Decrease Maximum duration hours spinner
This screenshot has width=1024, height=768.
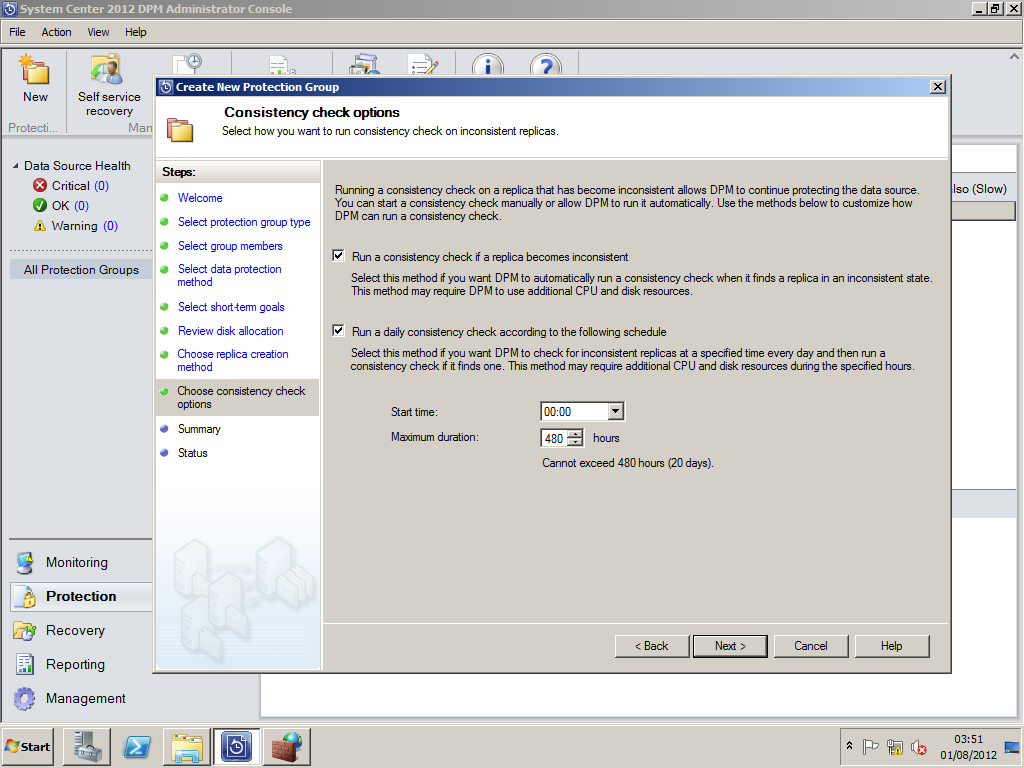click(x=575, y=442)
